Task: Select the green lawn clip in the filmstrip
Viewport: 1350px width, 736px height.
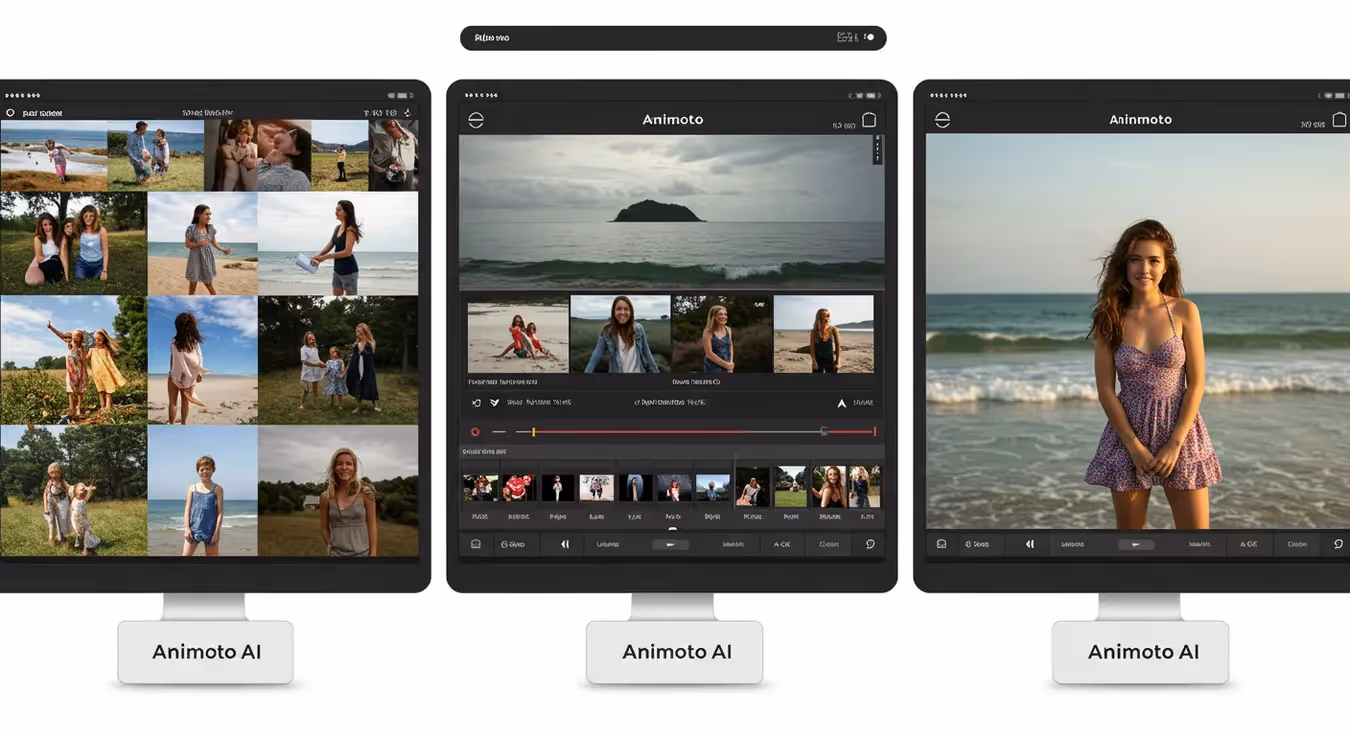Action: point(790,487)
